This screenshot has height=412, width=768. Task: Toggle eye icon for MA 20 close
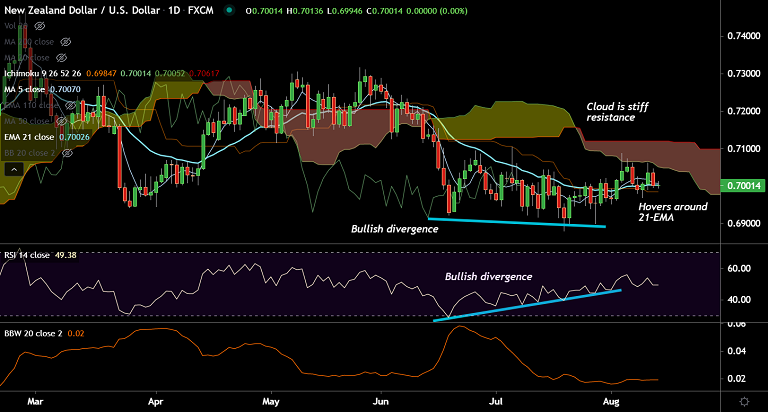point(61,58)
